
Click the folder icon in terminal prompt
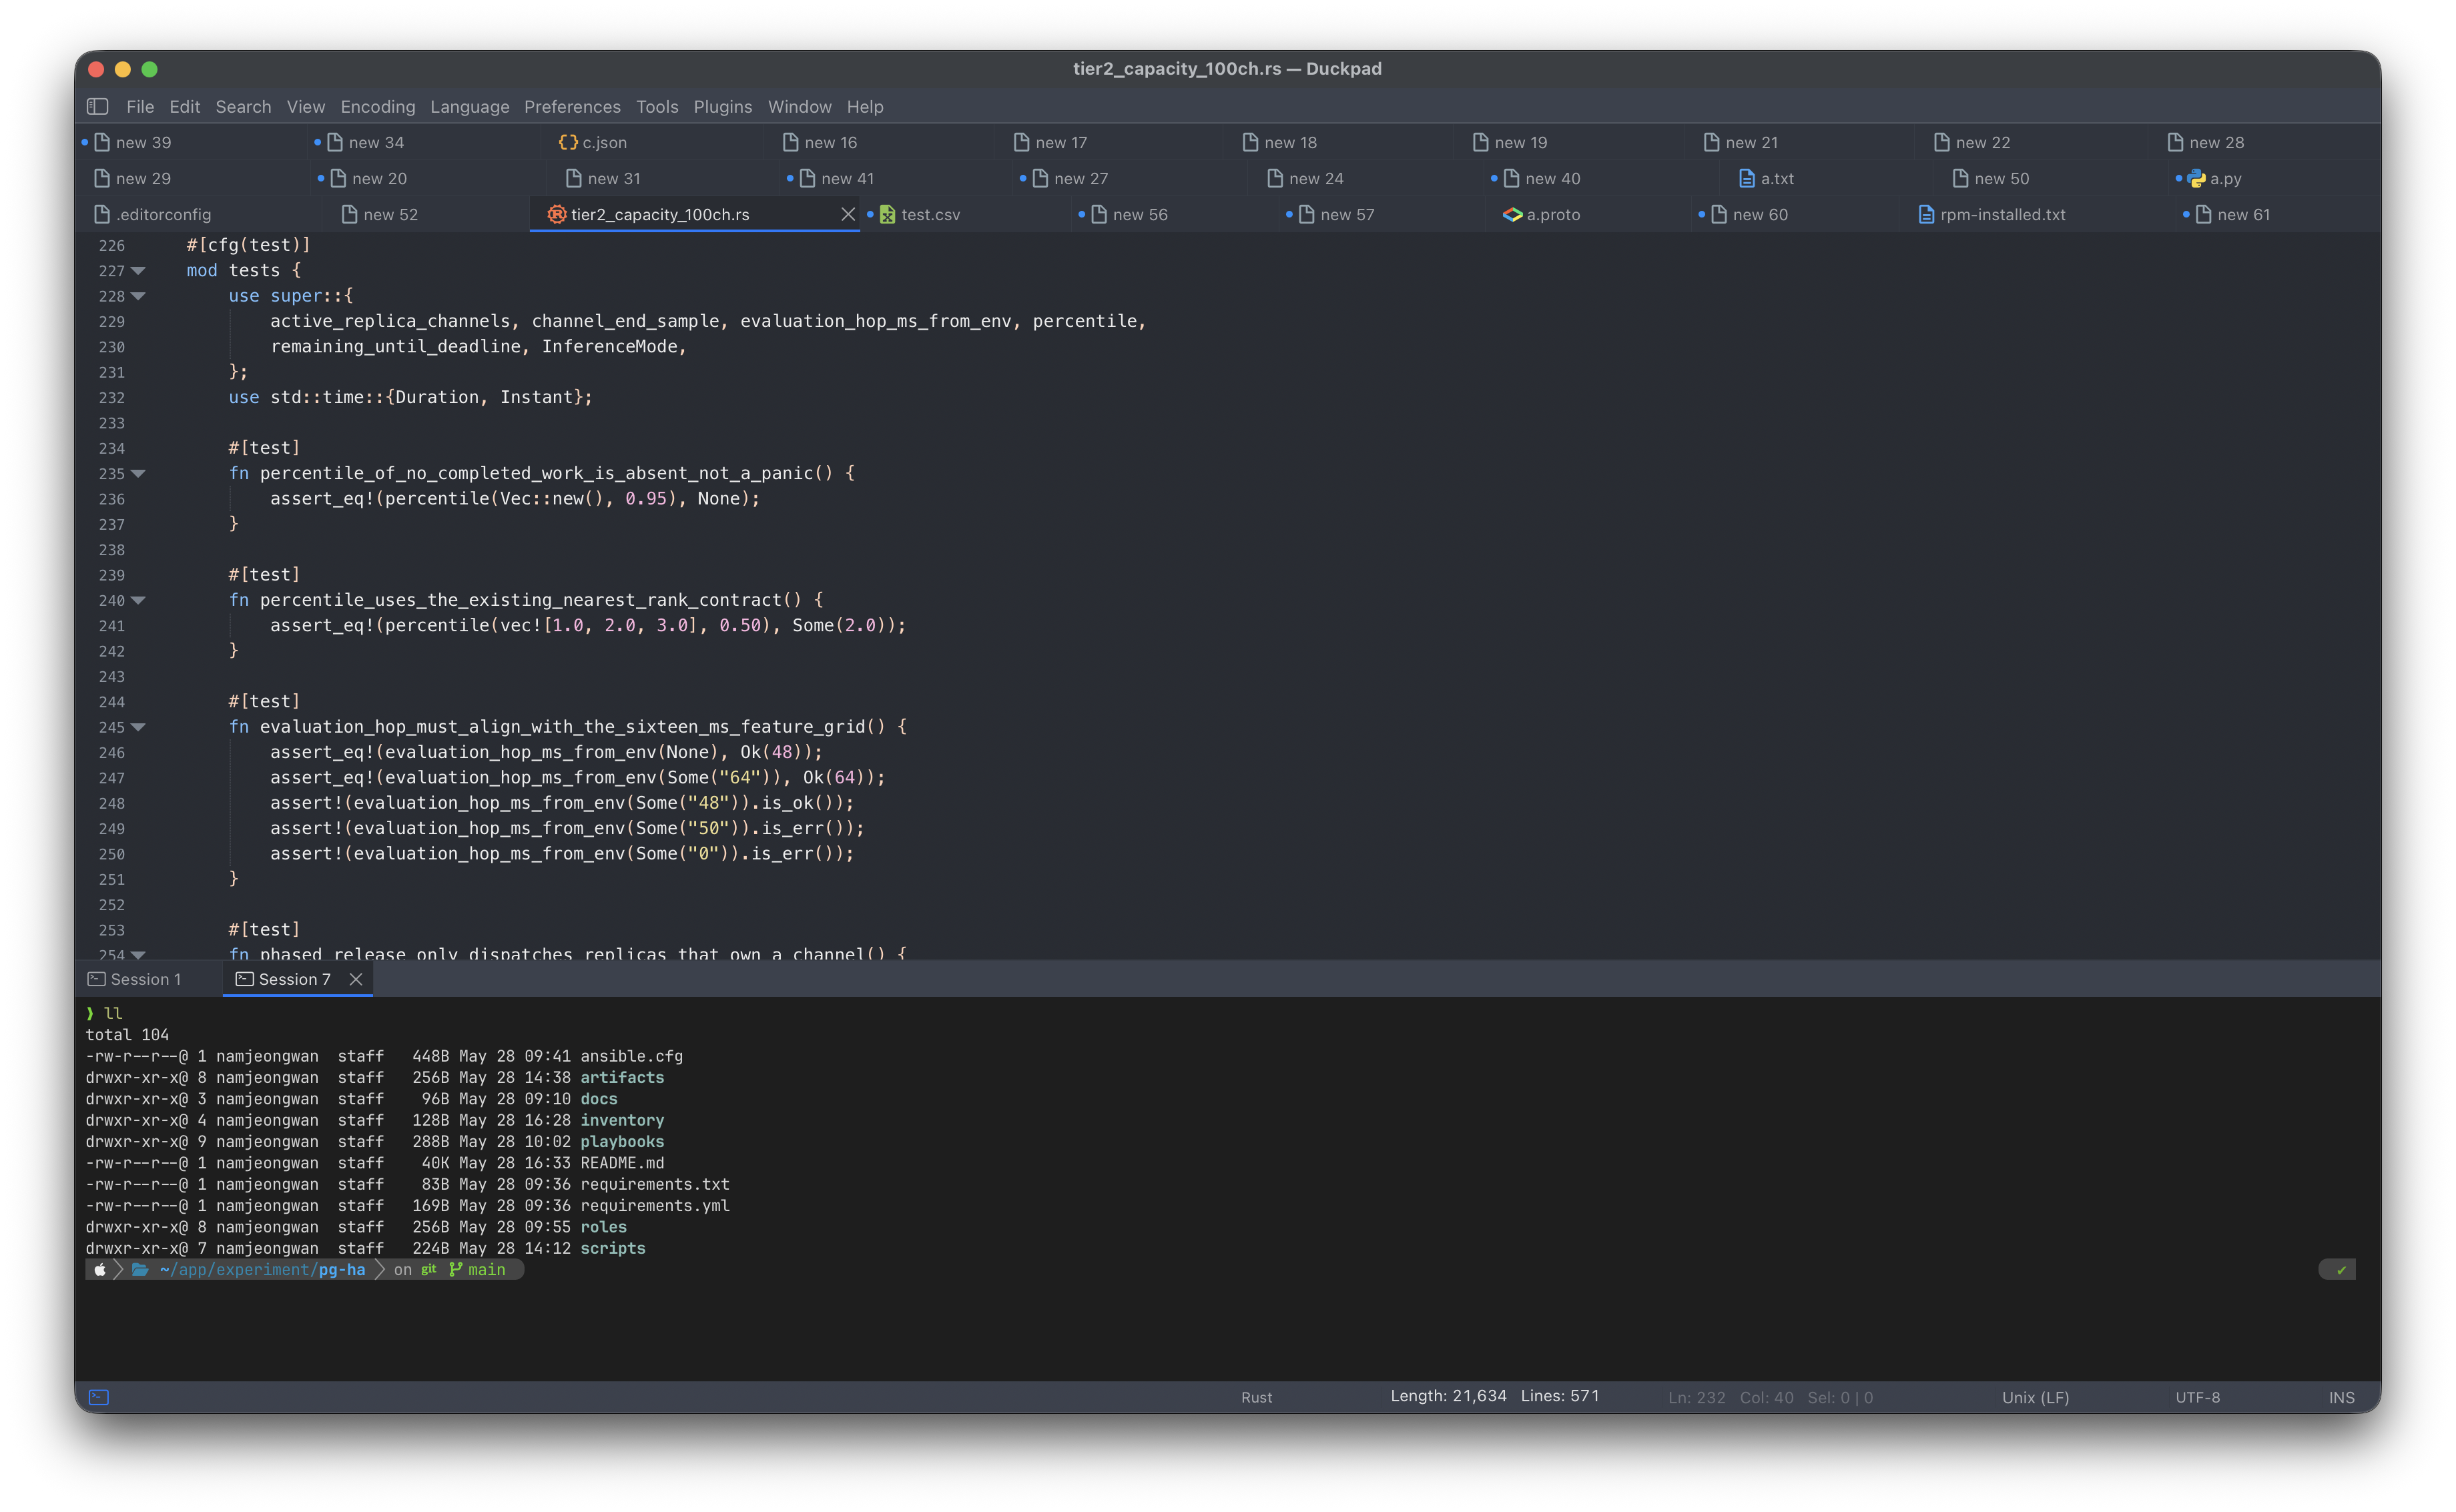click(140, 1269)
